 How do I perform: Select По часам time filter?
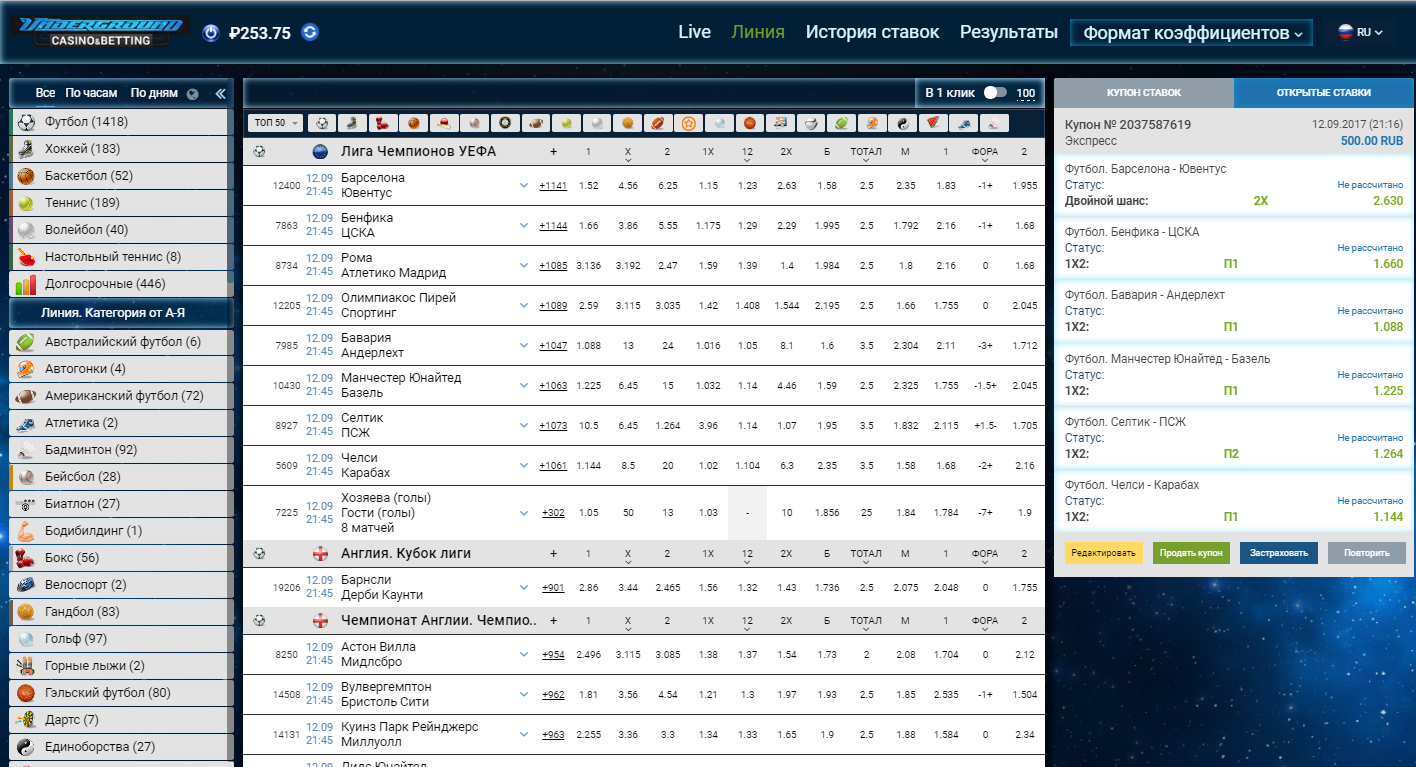click(x=91, y=93)
